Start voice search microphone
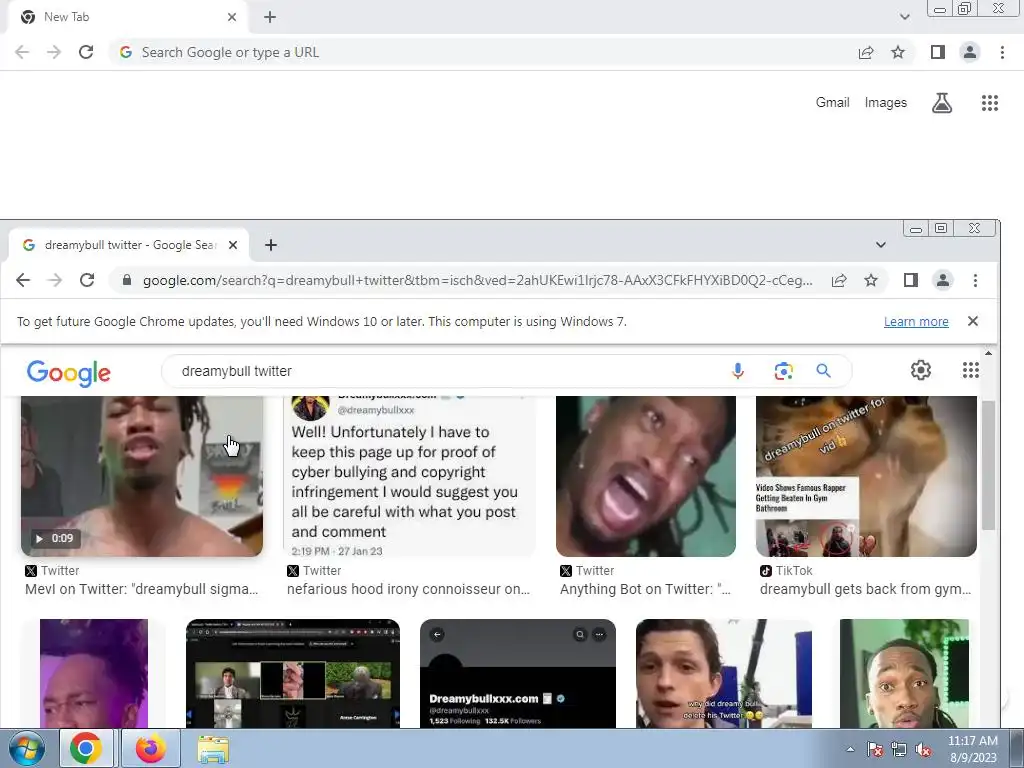 pos(737,371)
